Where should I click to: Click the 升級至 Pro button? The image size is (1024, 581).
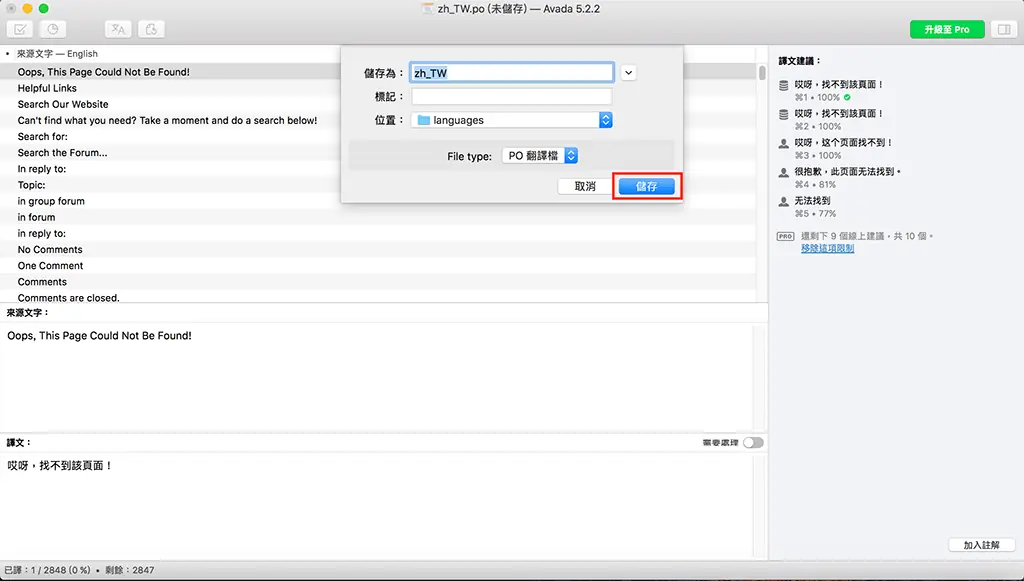947,29
